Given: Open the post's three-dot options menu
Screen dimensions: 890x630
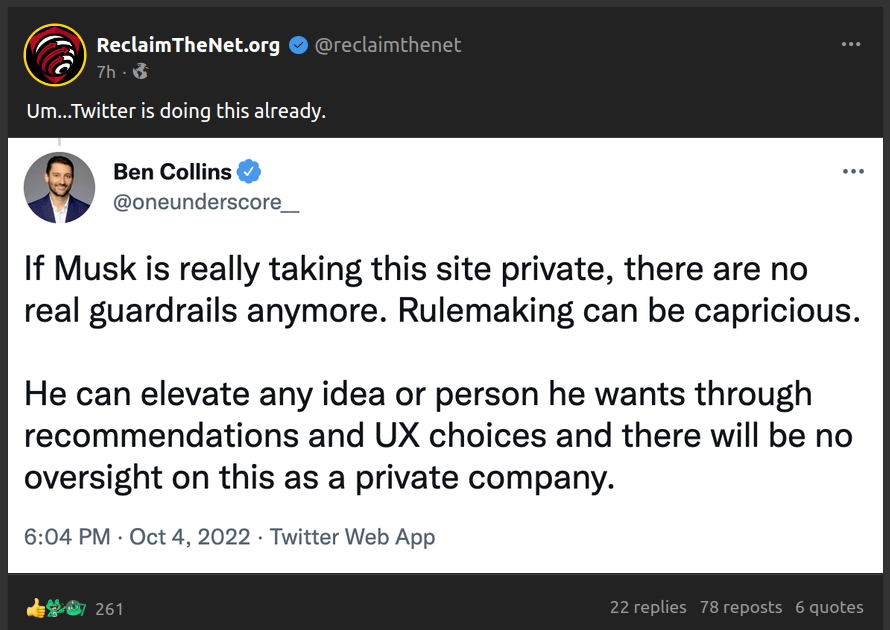Looking at the screenshot, I should point(851,45).
